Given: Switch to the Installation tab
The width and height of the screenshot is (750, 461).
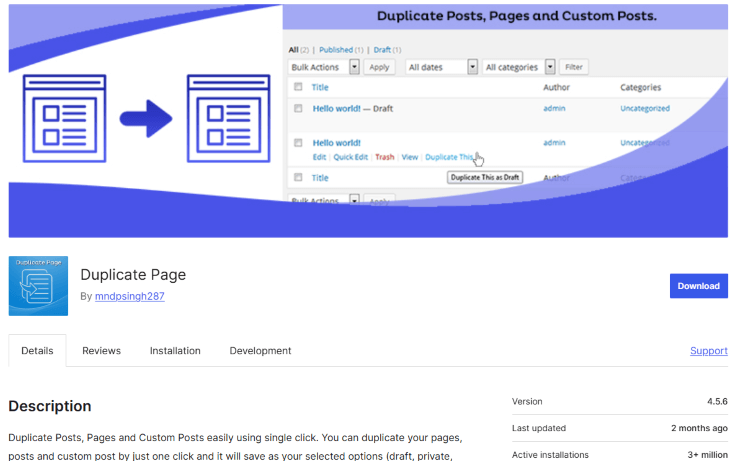Looking at the screenshot, I should pos(175,351).
